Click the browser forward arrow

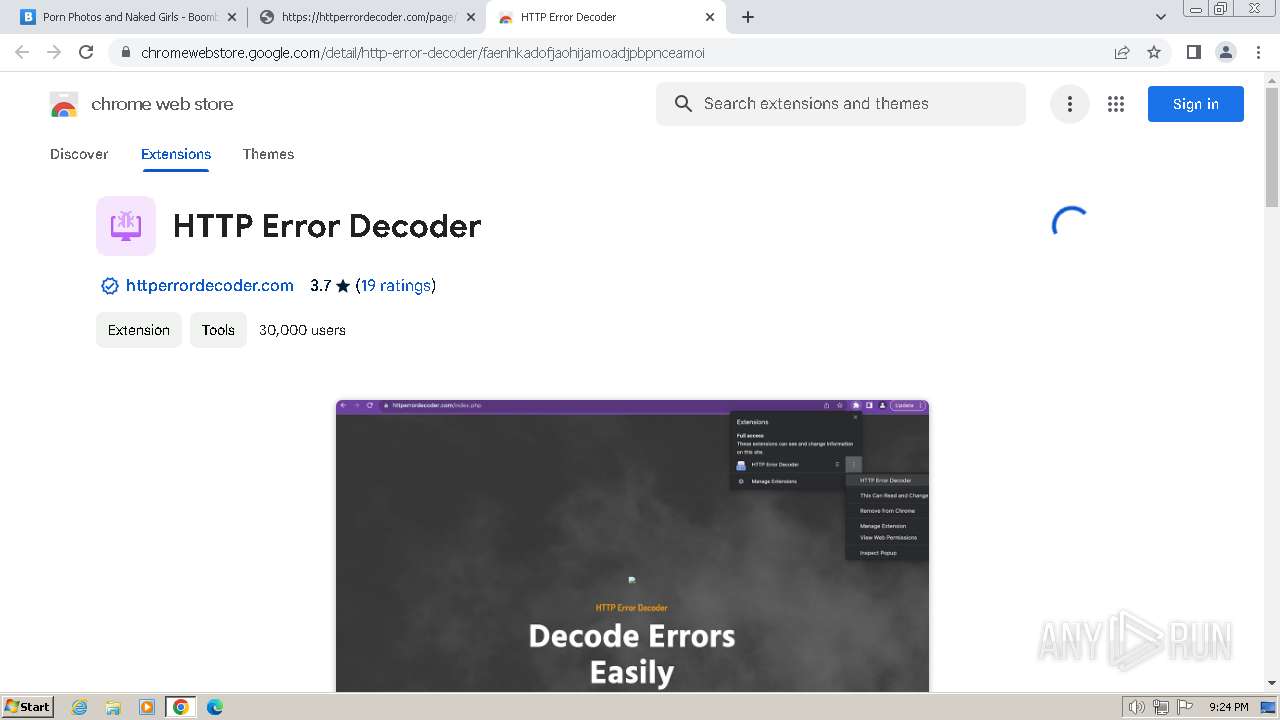coord(54,52)
